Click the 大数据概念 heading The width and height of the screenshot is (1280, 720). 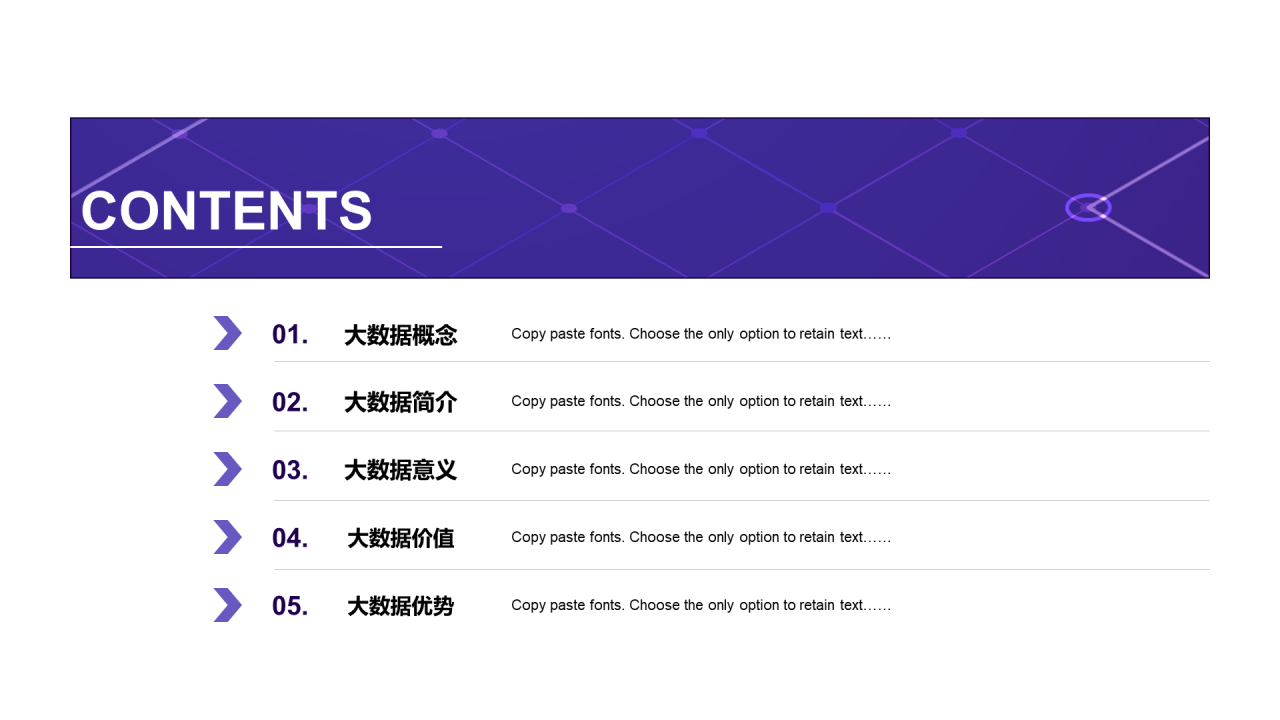click(x=401, y=335)
